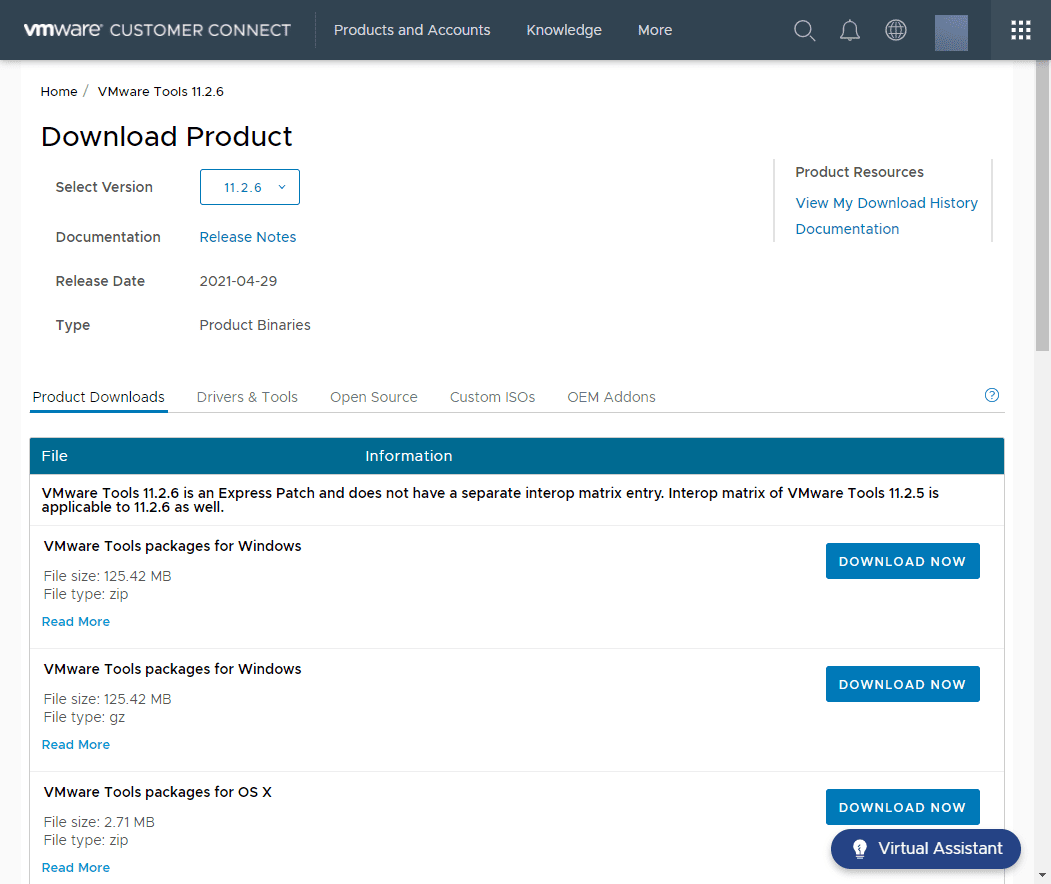Expand Read More under Windows zip package
1051x884 pixels.
pos(75,621)
